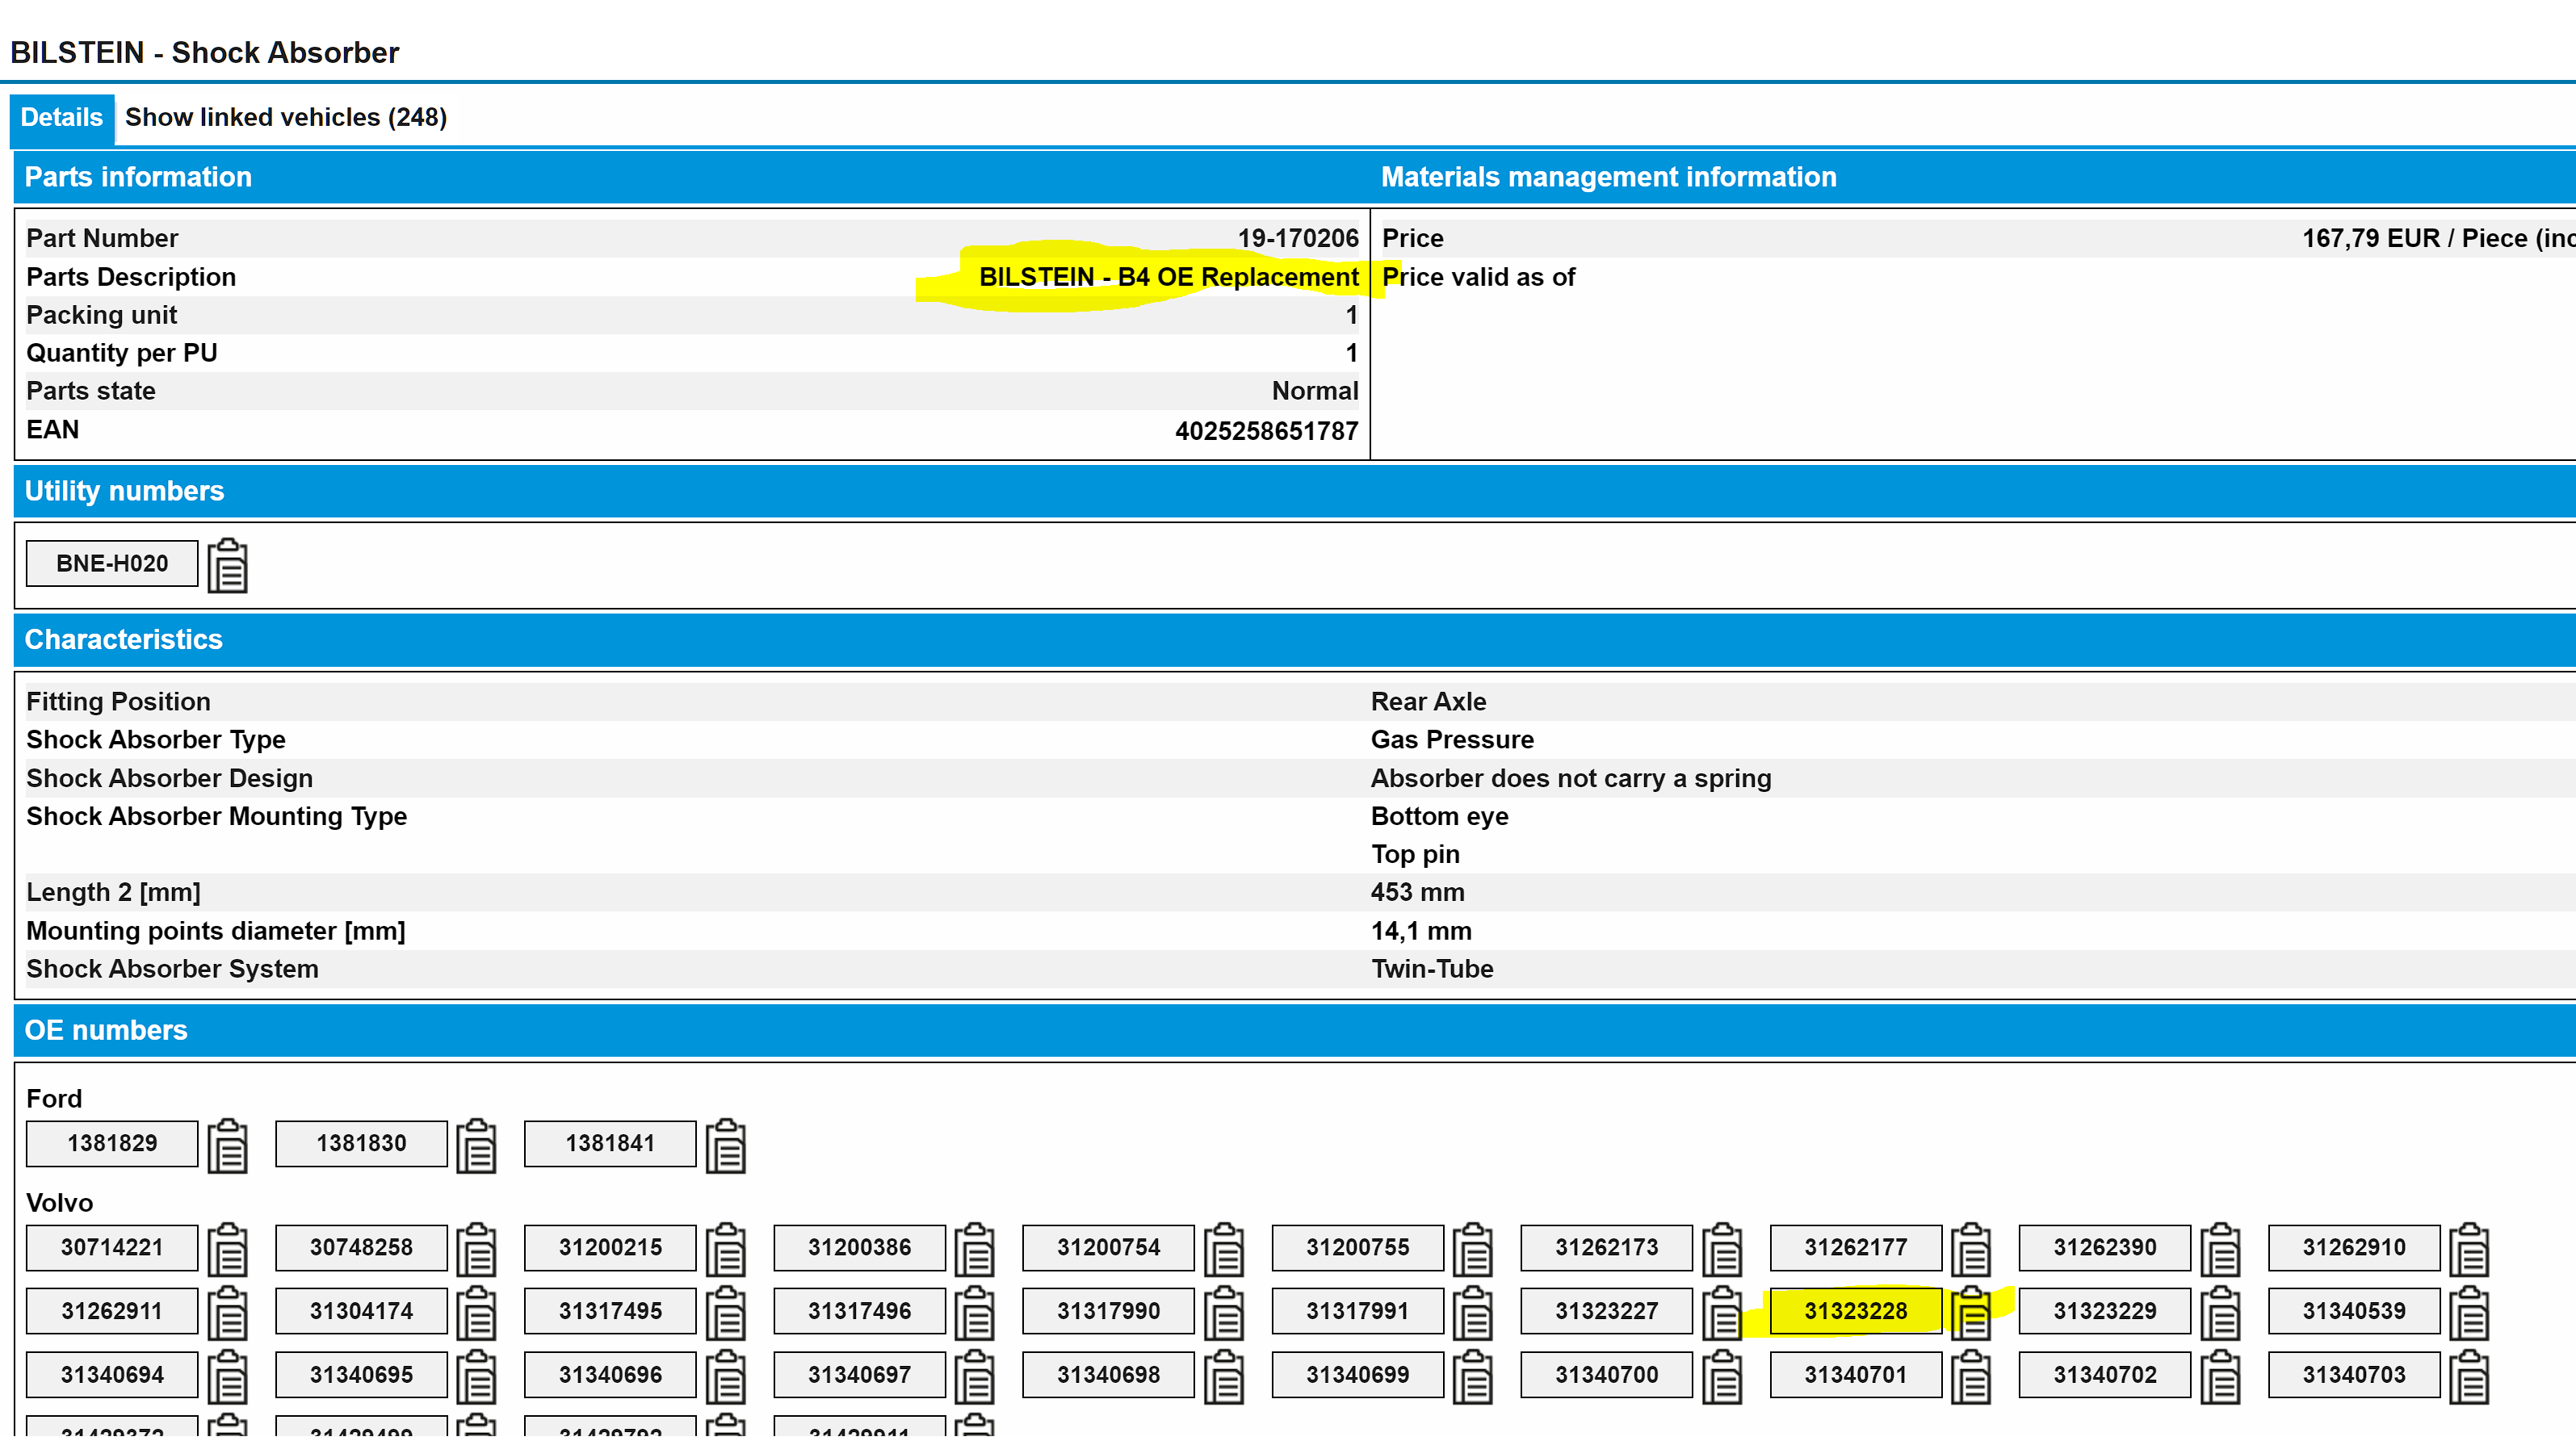Copy Volvo OE number 31340694
This screenshot has width=2576, height=1441.
[228, 1378]
